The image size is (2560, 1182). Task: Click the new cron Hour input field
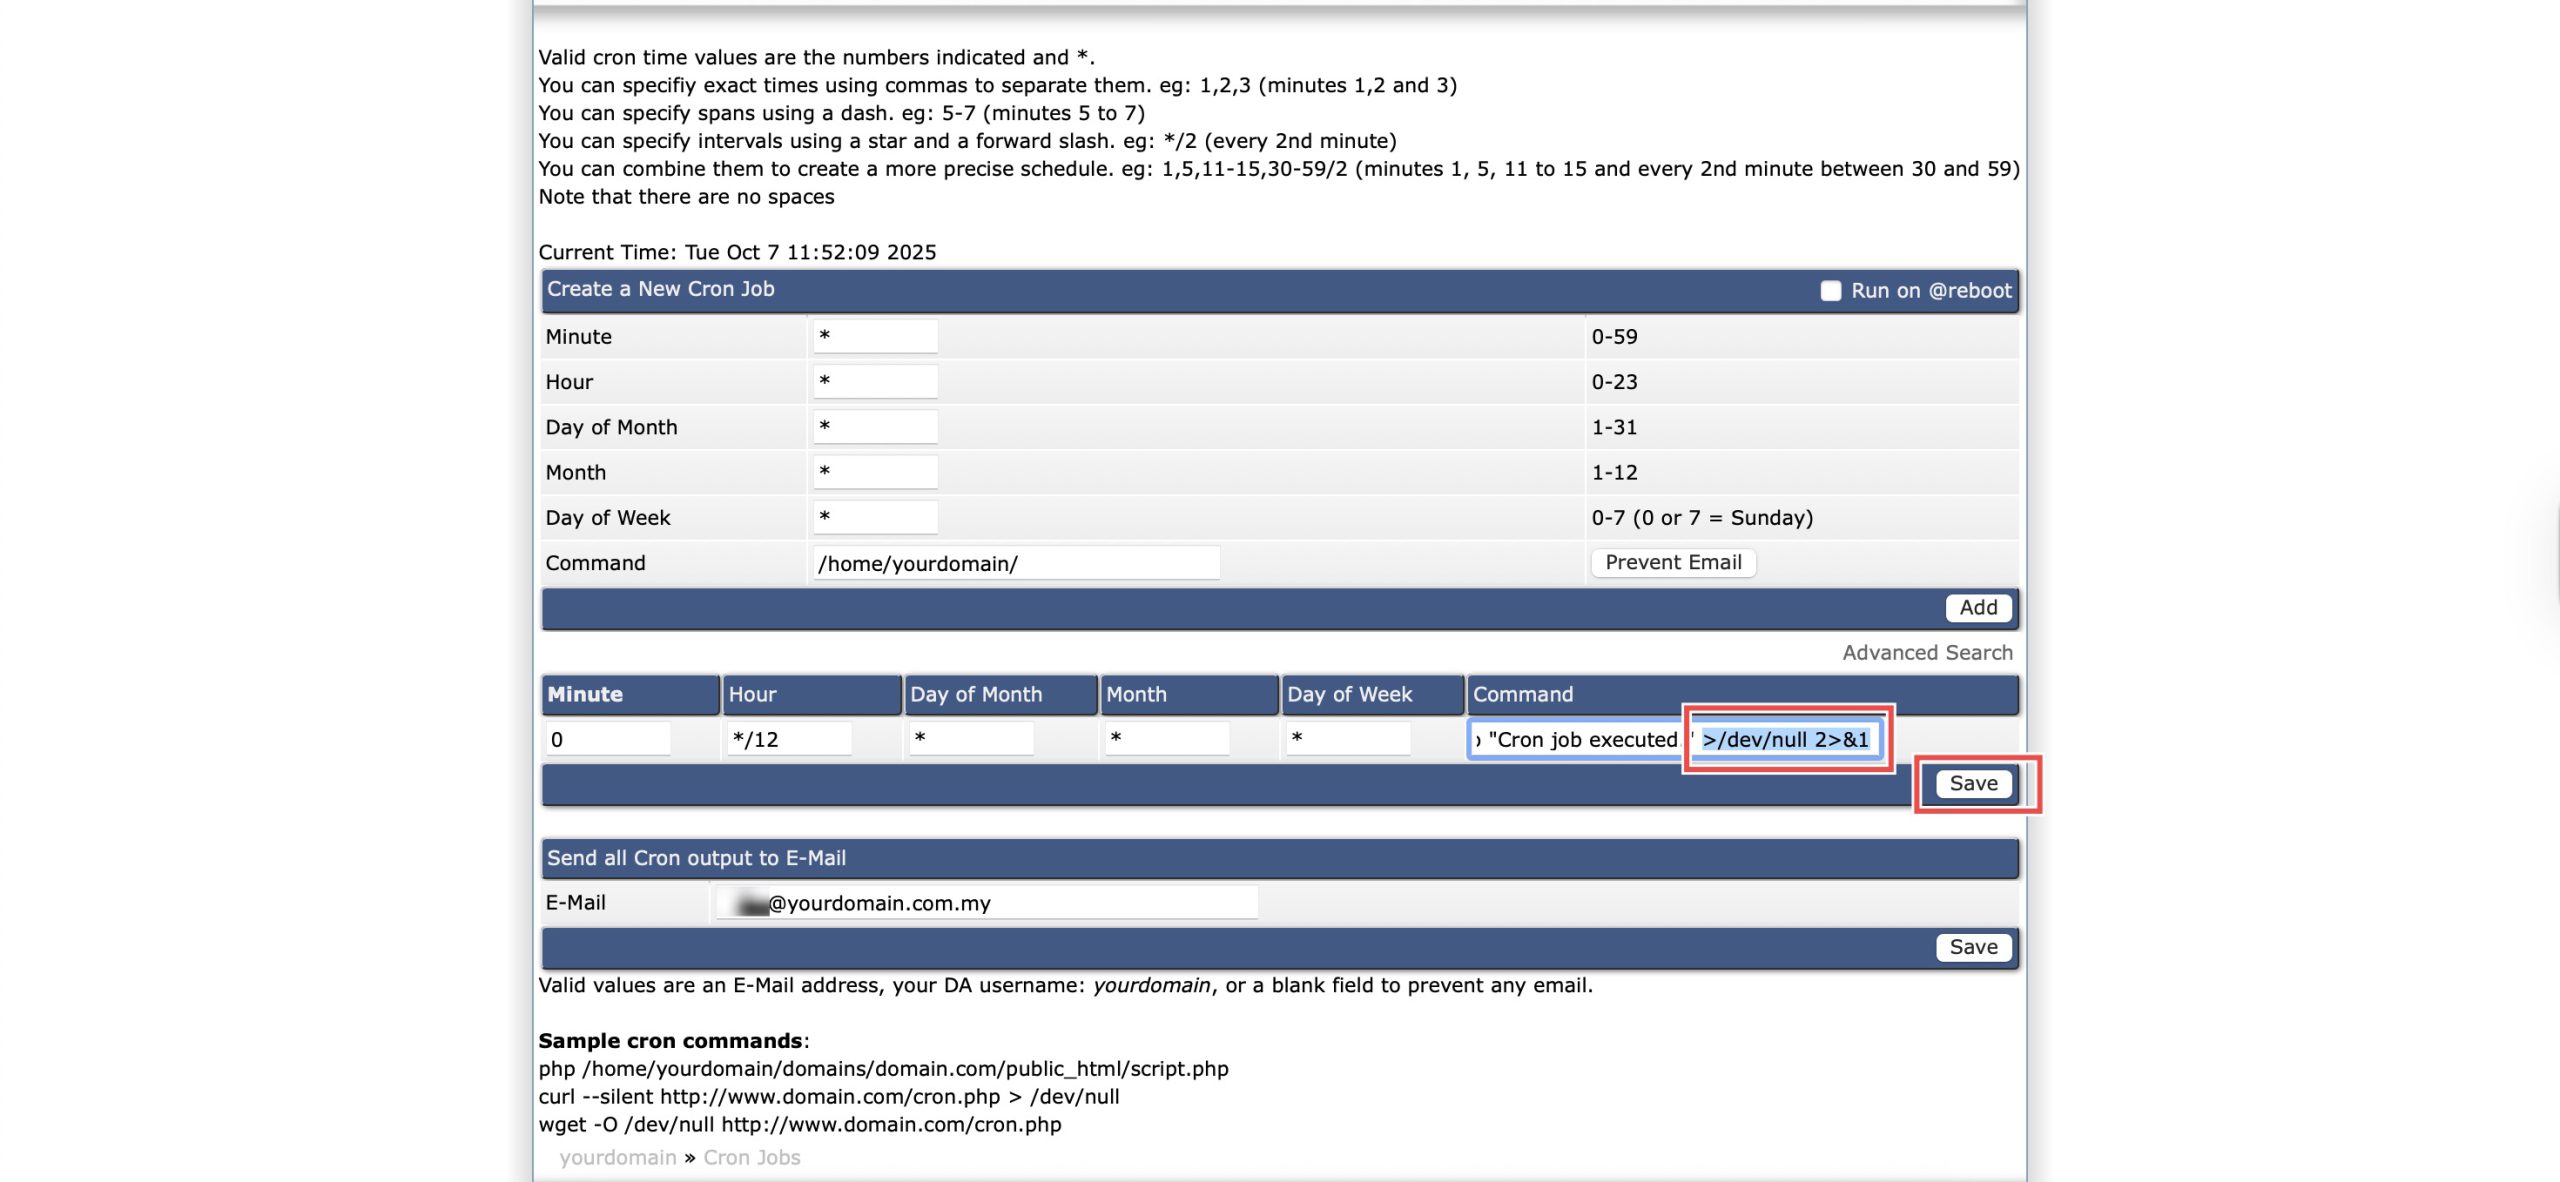click(x=875, y=382)
